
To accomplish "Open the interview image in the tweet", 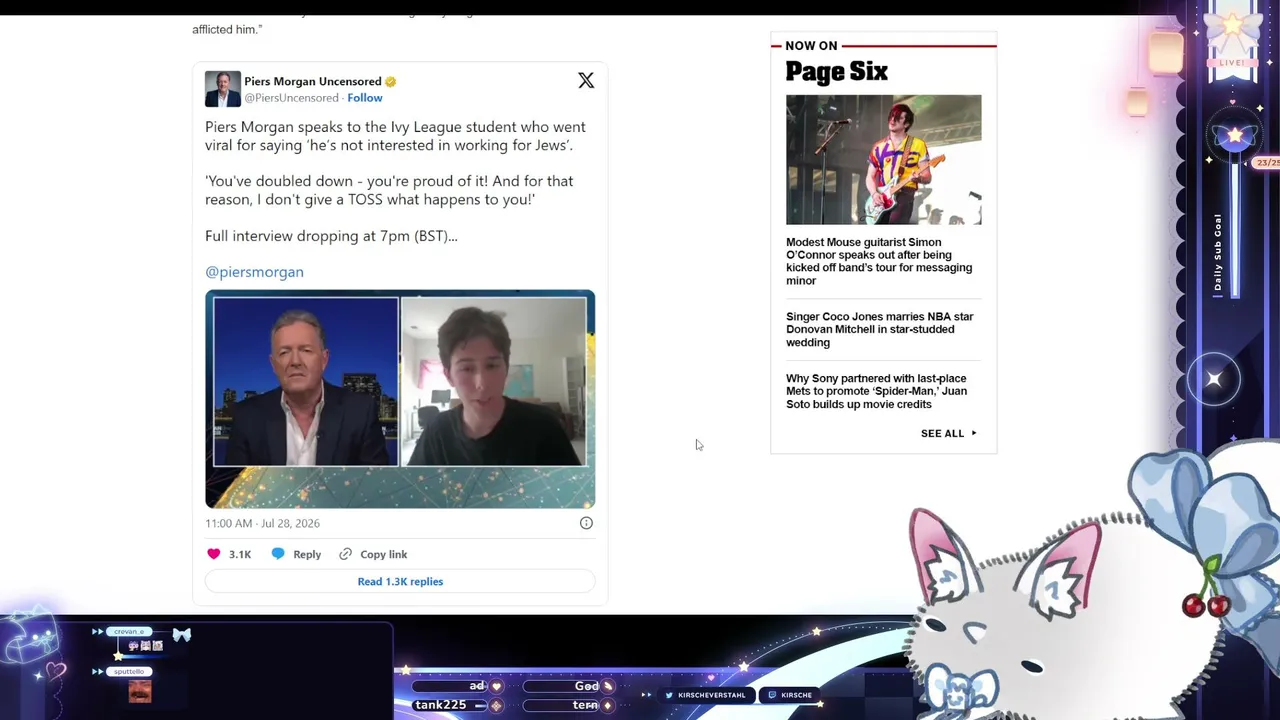I will [x=400, y=399].
